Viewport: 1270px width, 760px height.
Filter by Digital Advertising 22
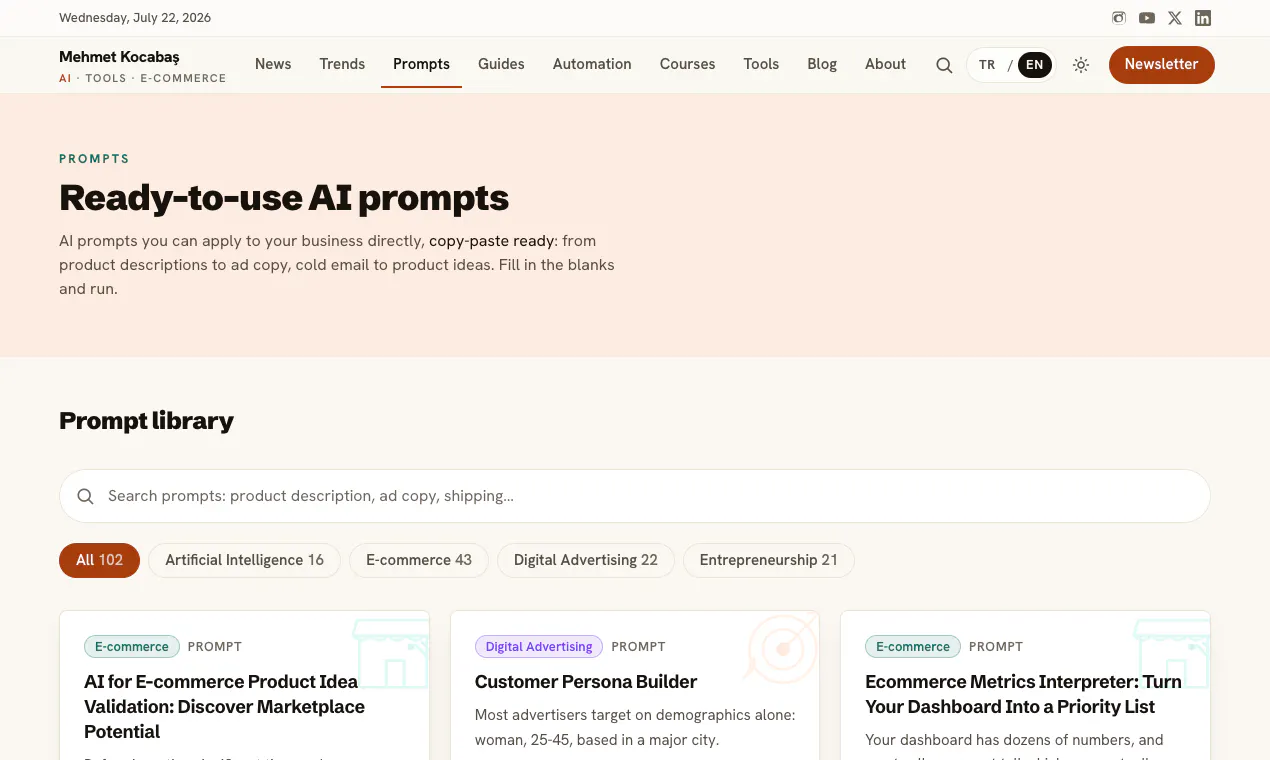pyautogui.click(x=585, y=560)
